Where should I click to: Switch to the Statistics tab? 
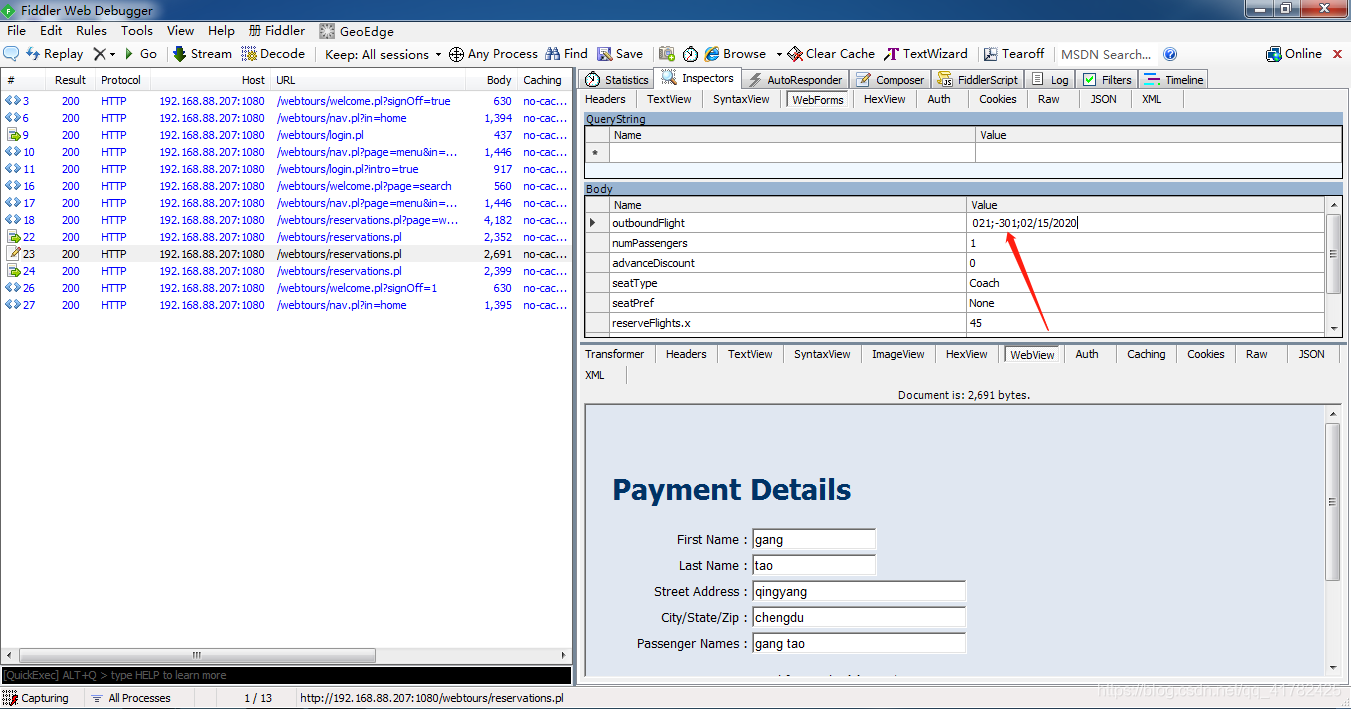(617, 80)
